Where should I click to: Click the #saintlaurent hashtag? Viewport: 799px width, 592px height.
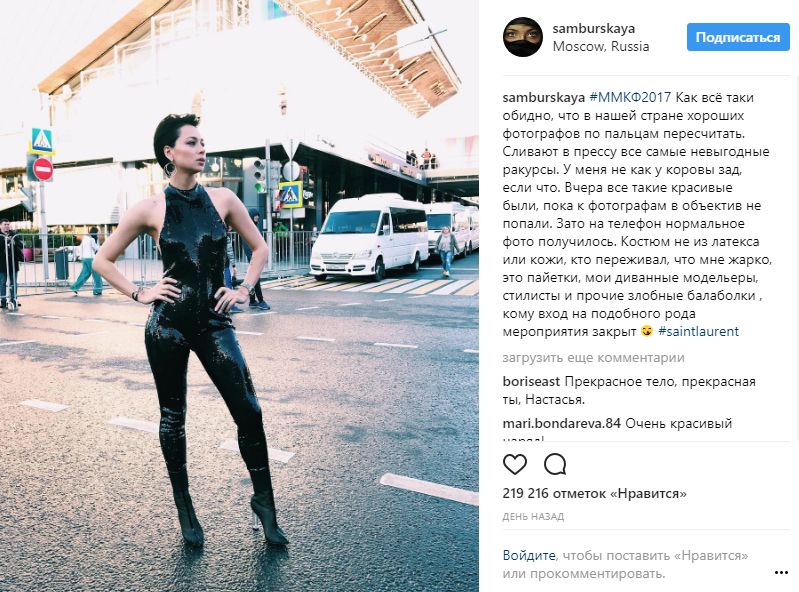pos(698,331)
